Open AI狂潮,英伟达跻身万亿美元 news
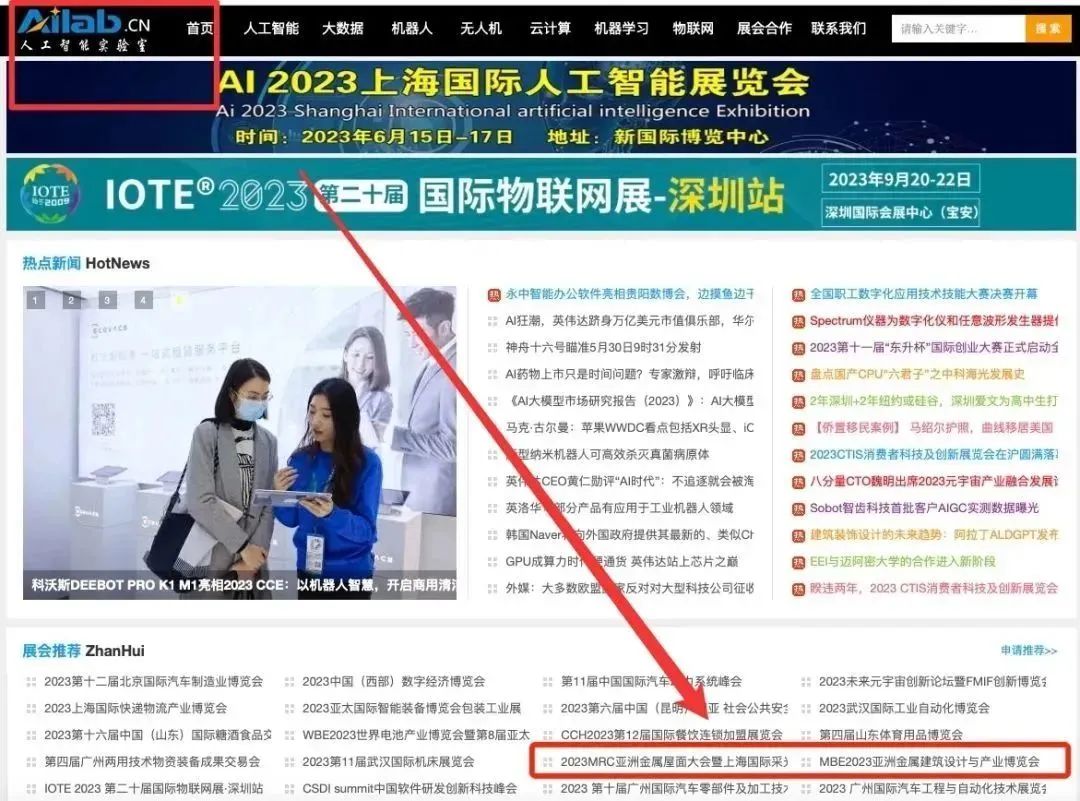 (630, 321)
